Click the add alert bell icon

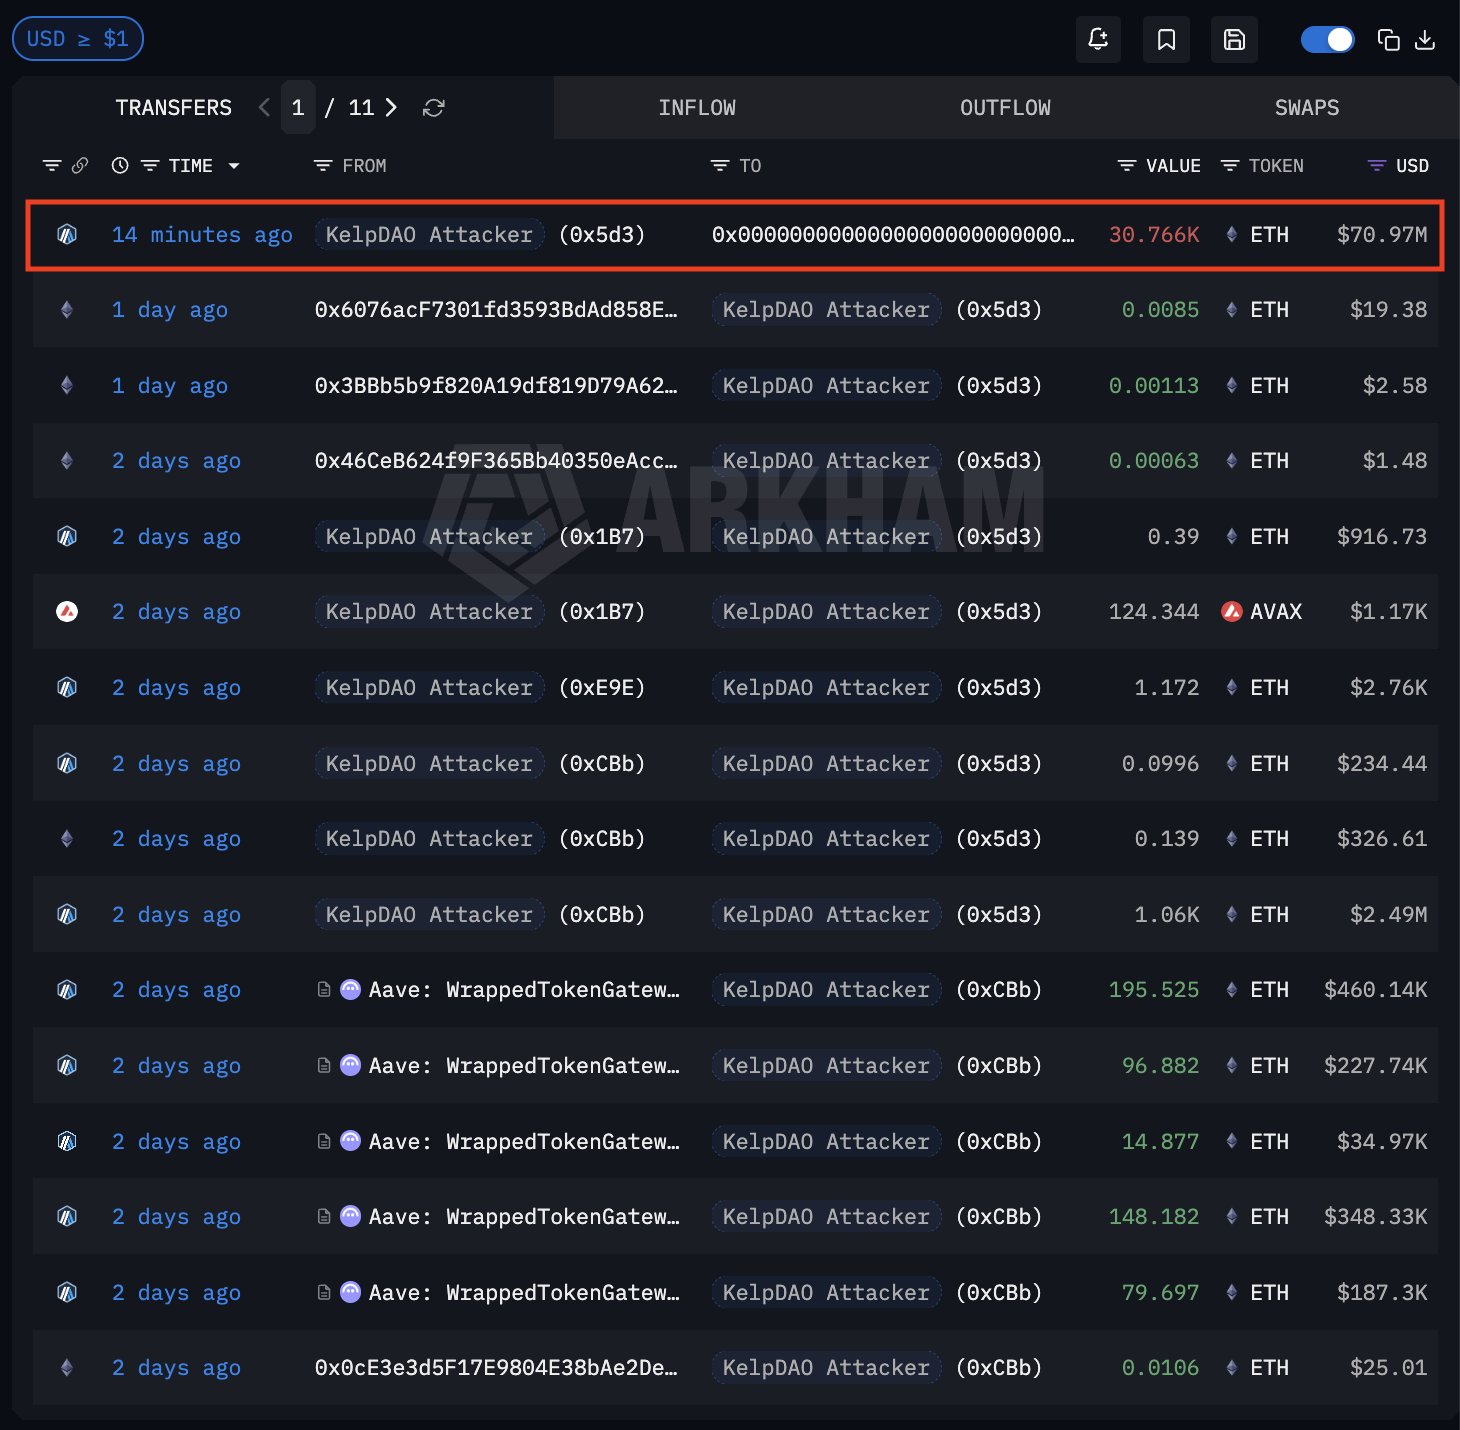click(x=1098, y=39)
